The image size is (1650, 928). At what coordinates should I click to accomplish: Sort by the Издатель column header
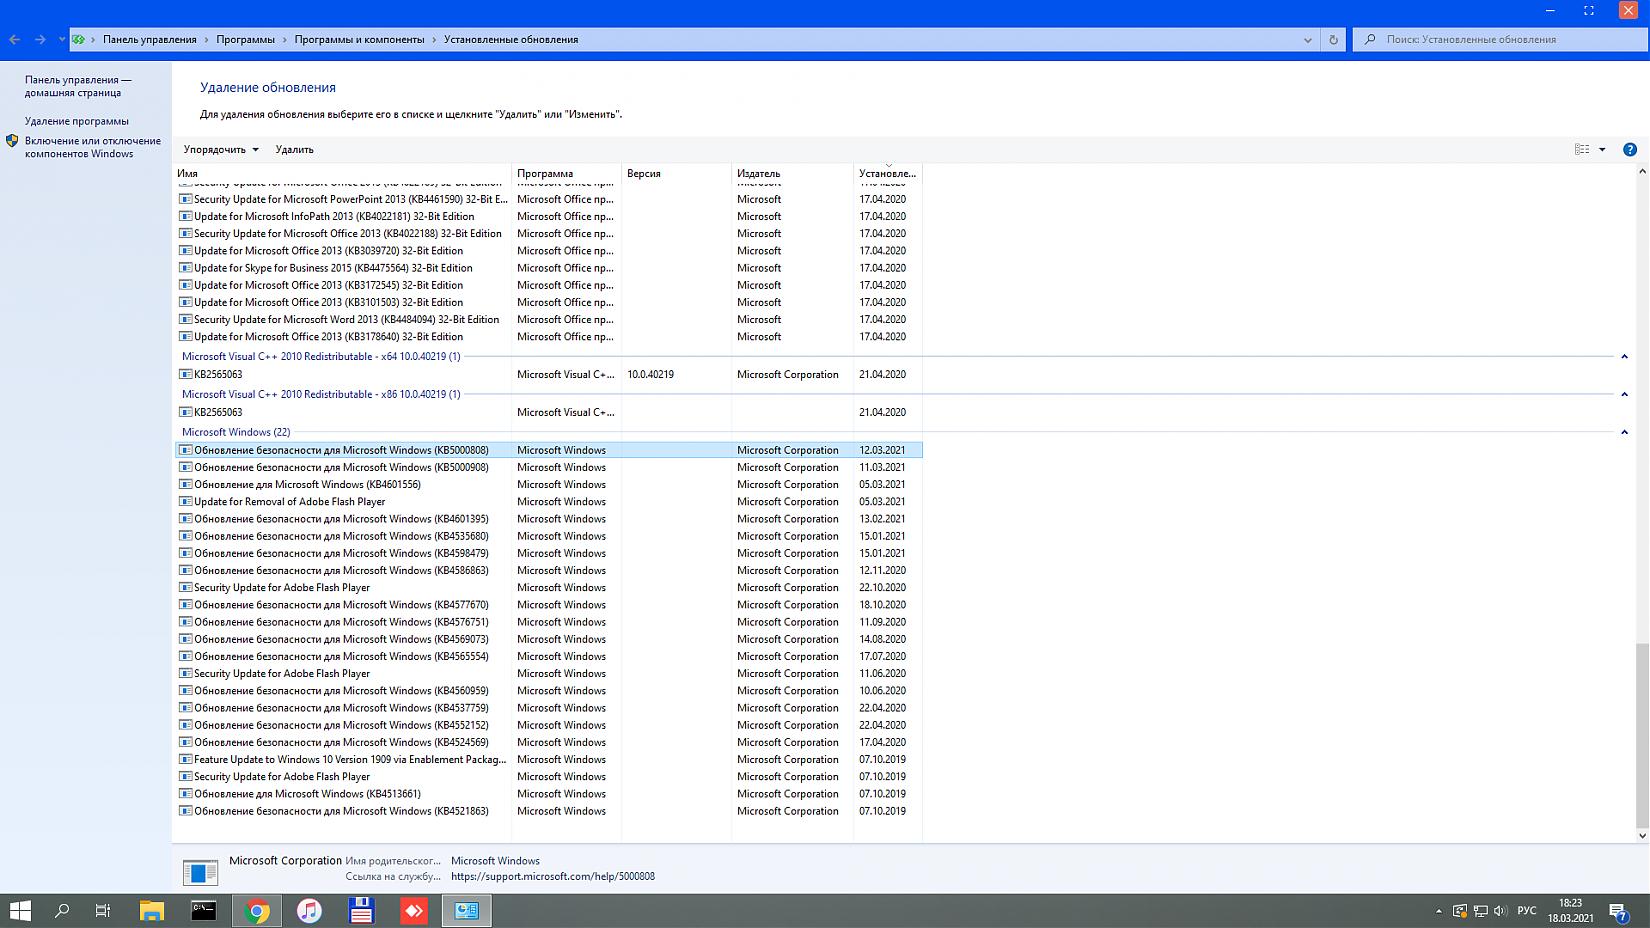click(759, 173)
